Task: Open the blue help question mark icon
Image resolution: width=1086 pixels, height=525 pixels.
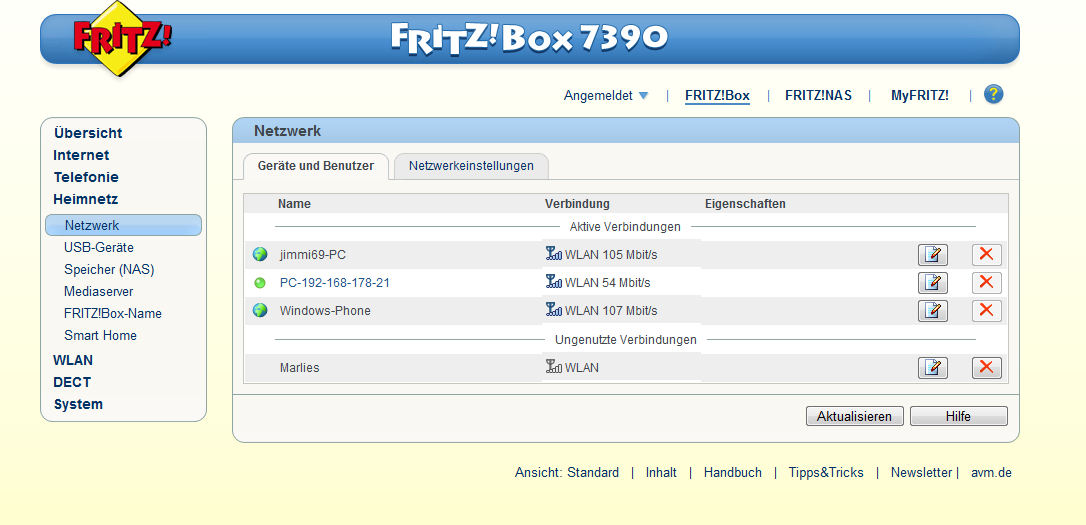Action: pos(993,94)
